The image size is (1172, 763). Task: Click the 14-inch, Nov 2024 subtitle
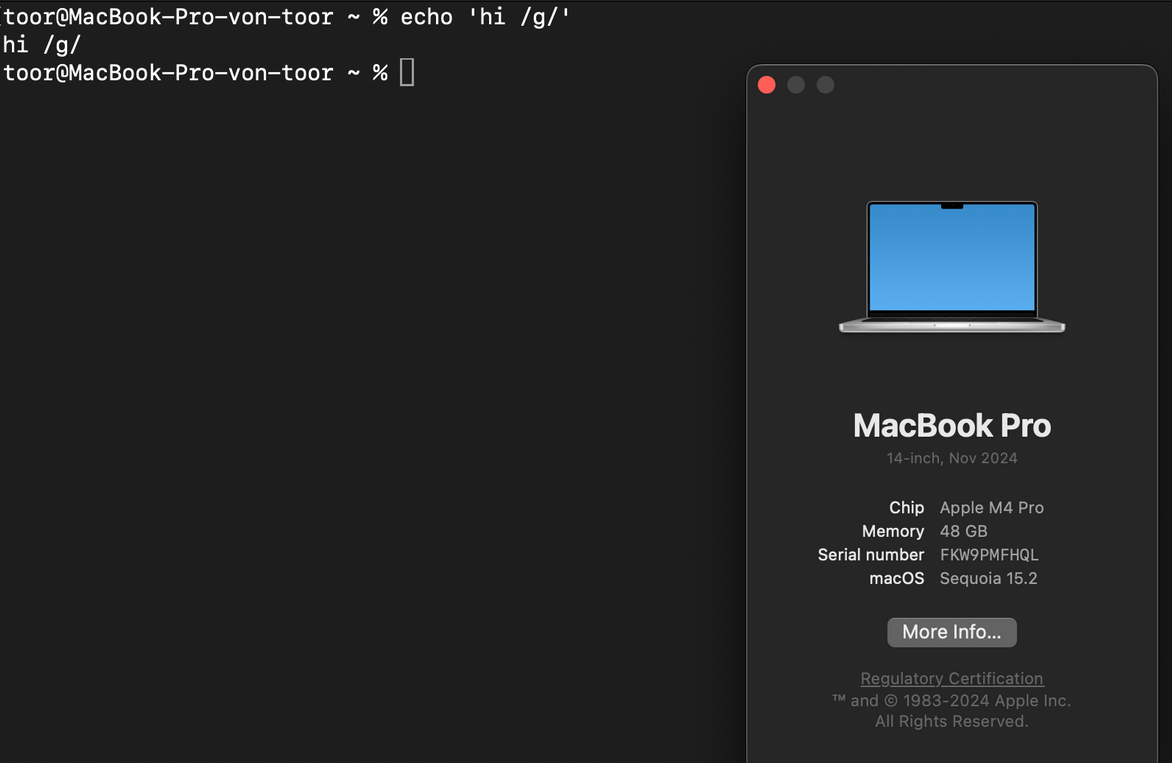(951, 458)
